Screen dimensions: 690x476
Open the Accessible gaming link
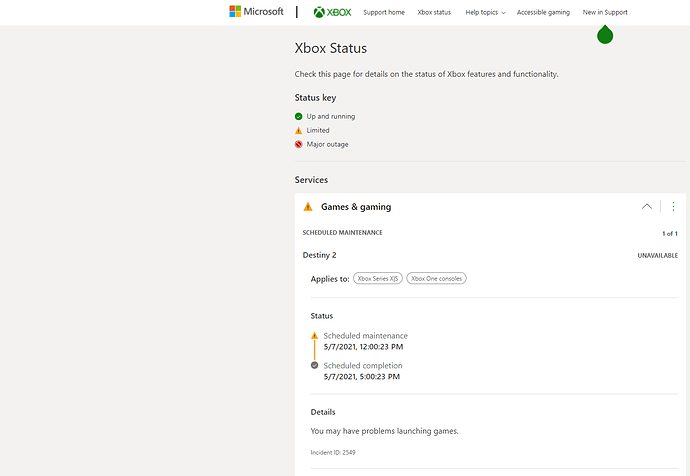[x=543, y=12]
